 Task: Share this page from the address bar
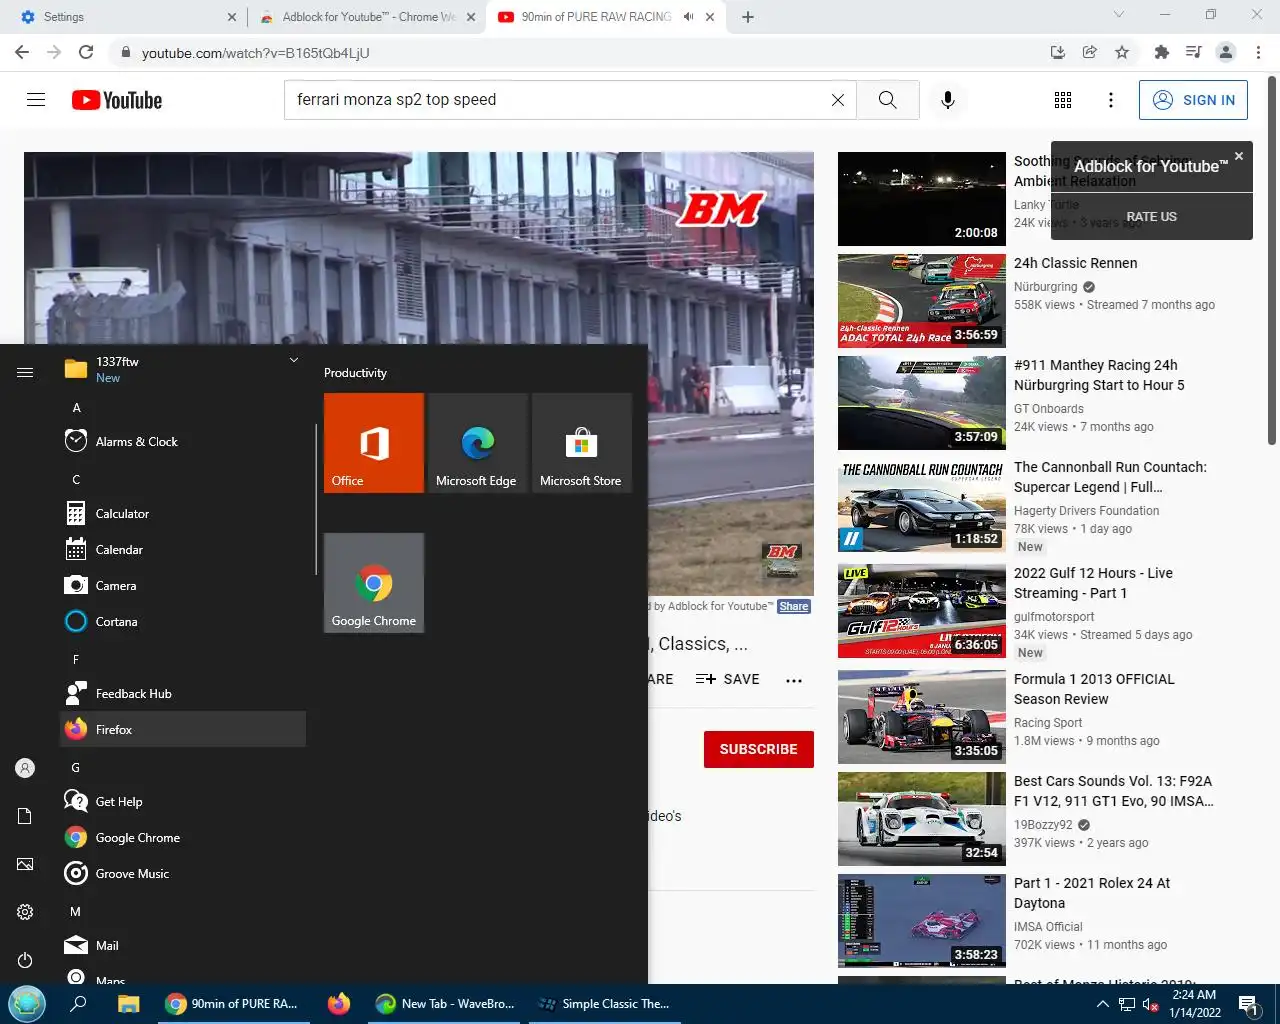1090,52
